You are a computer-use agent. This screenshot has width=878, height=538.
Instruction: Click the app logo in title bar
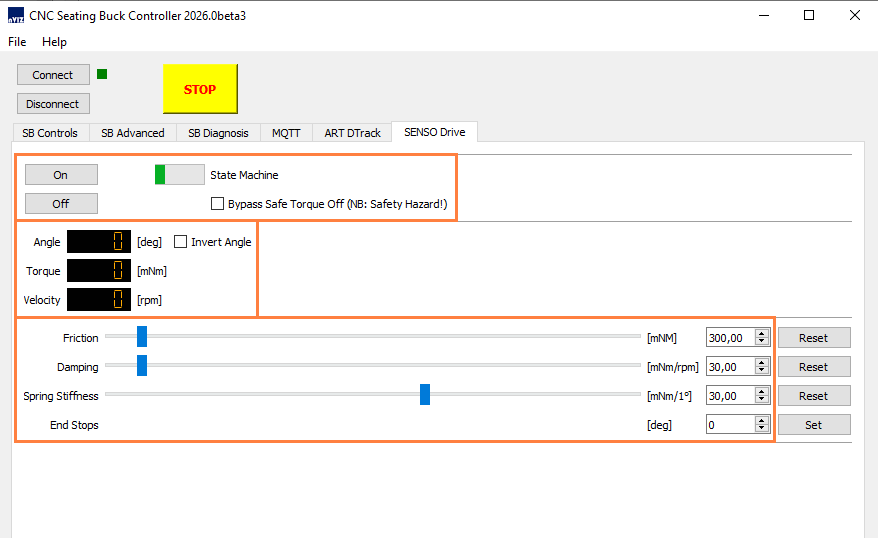[16, 16]
